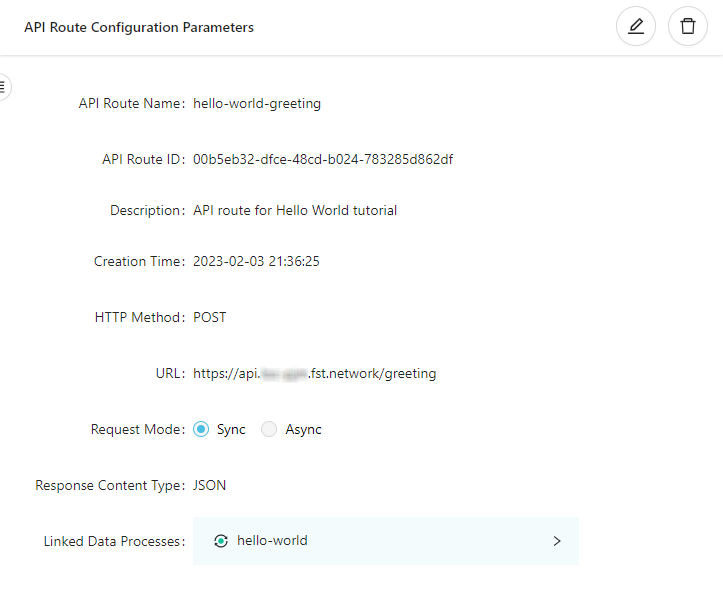Click the hello-world-greeting route name
The height and width of the screenshot is (595, 723).
point(257,103)
